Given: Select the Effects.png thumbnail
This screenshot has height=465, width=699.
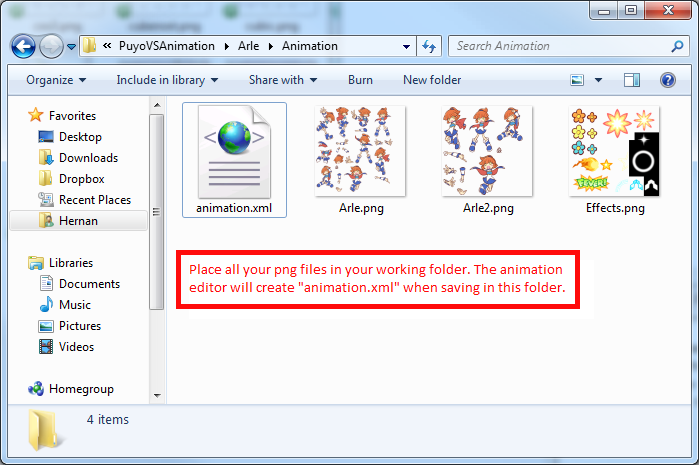Looking at the screenshot, I should (615, 151).
